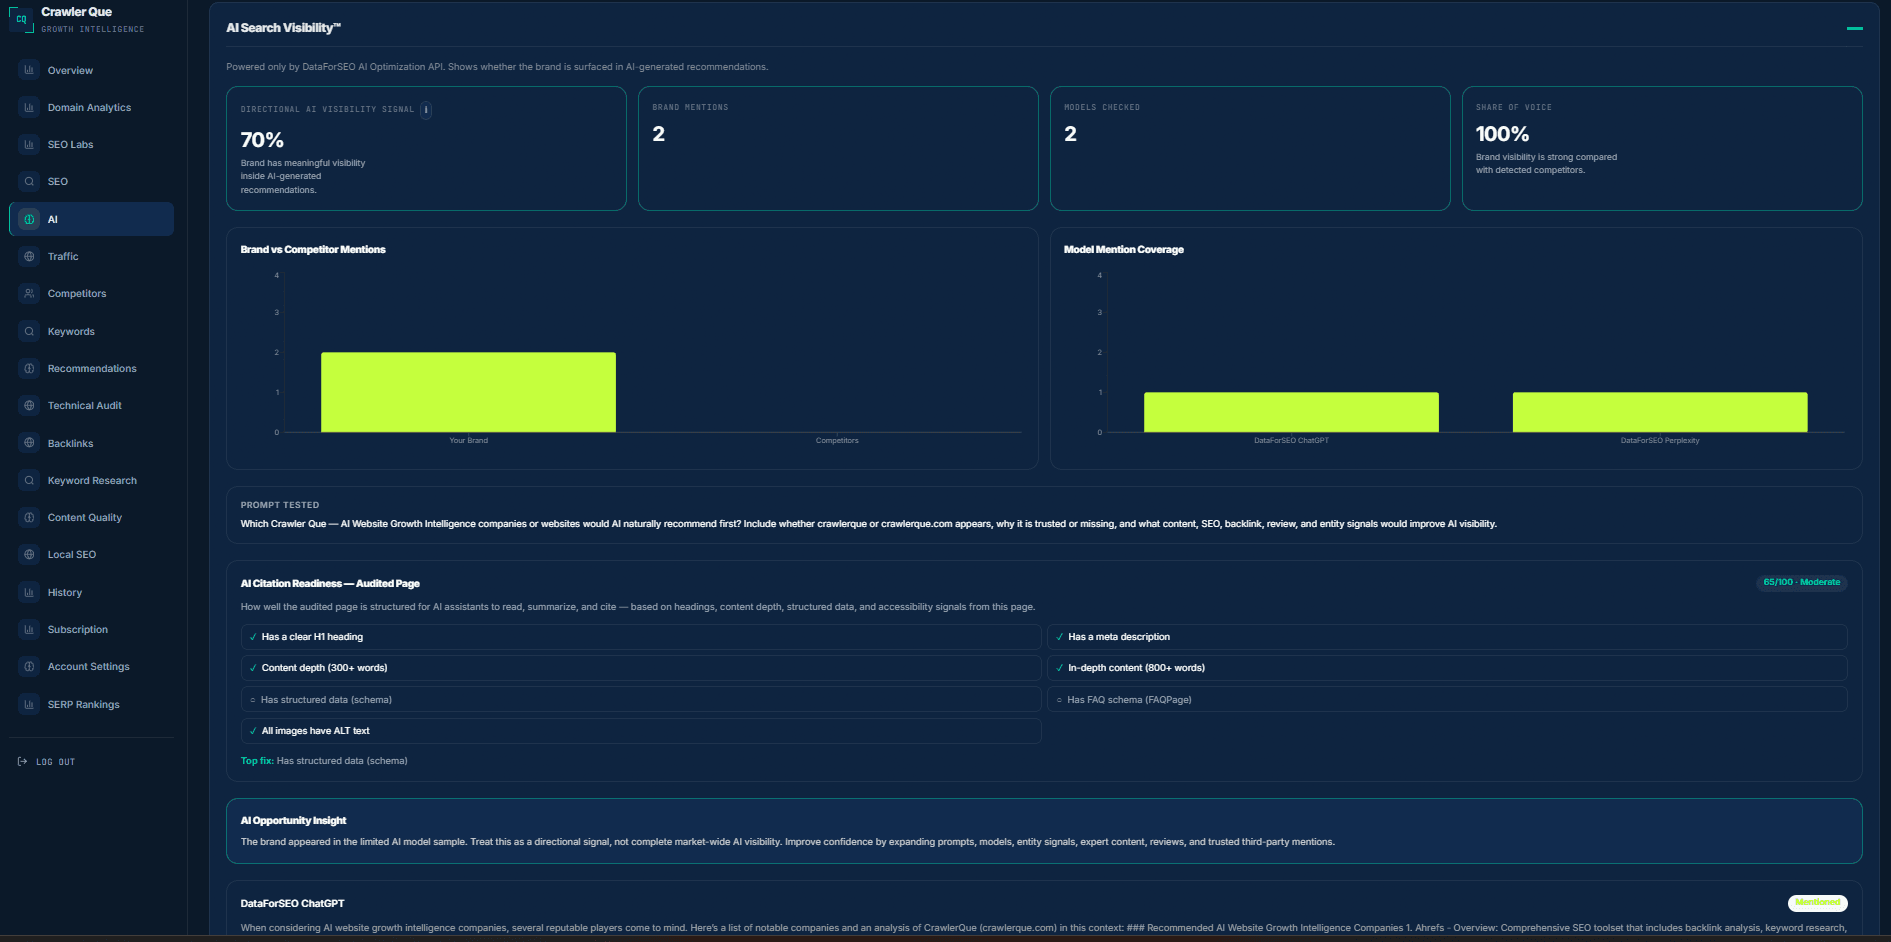Click the log out arrow icon

click(x=22, y=762)
